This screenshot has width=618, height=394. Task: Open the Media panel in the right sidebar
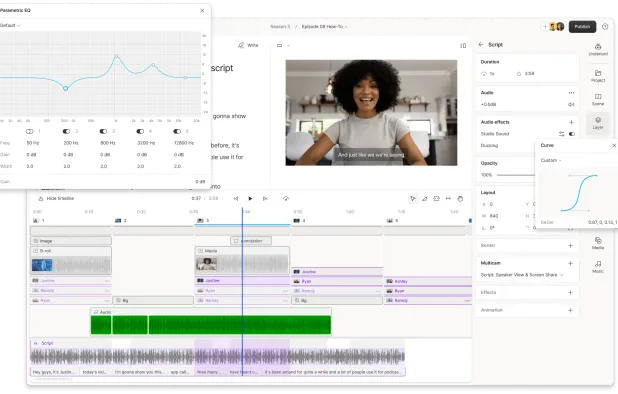point(598,243)
